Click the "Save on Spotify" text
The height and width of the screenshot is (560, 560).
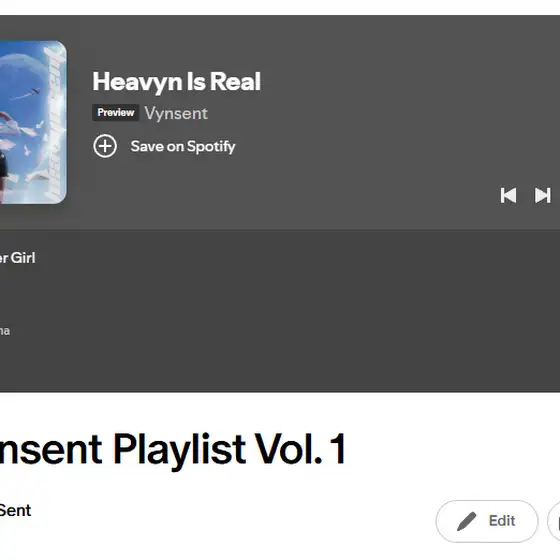click(183, 146)
